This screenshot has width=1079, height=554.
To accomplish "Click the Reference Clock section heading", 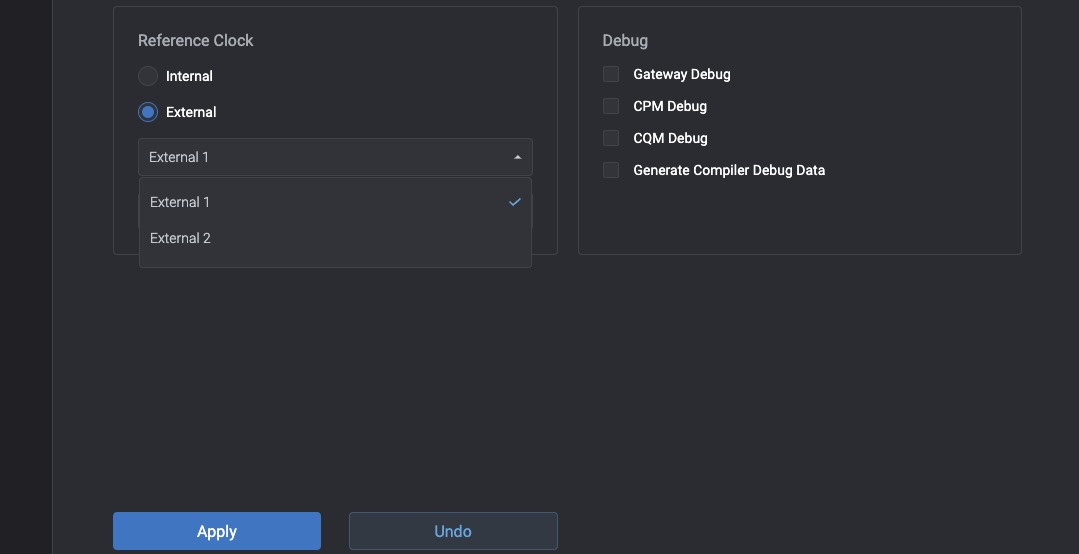I will tap(195, 40).
